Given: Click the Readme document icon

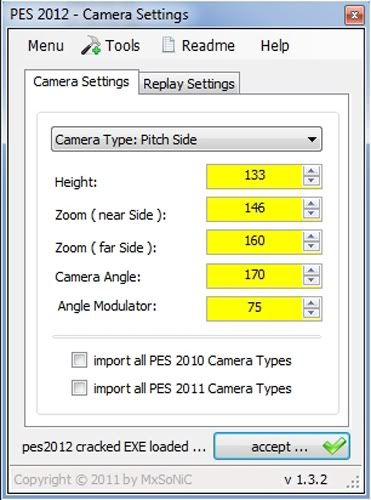Looking at the screenshot, I should click(168, 45).
